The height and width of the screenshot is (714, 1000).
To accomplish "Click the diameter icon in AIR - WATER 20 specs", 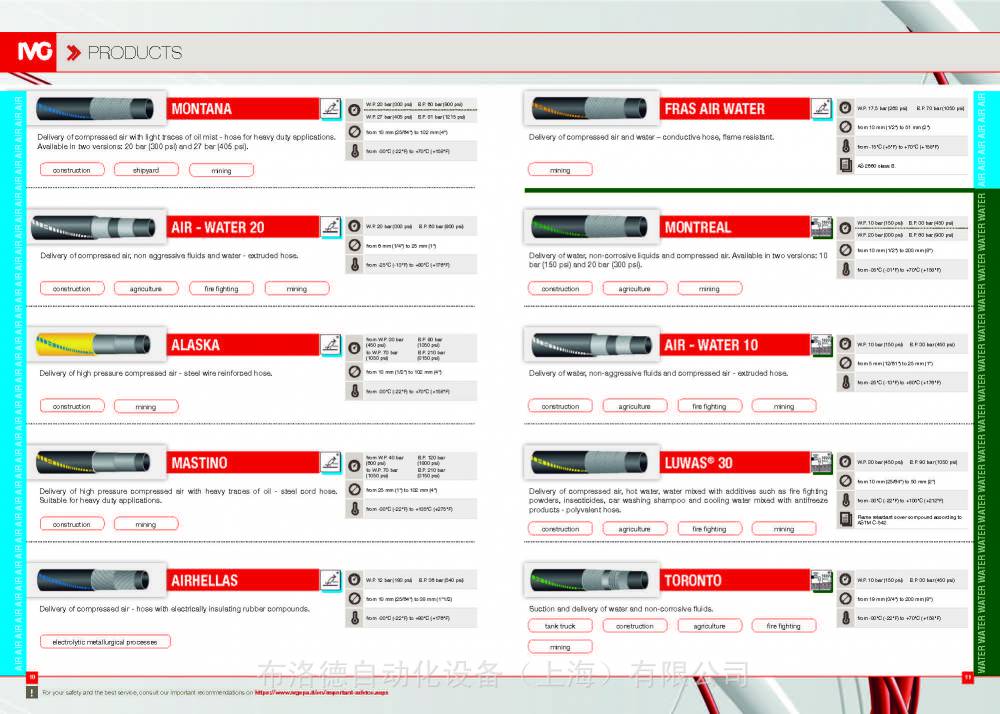I will [x=354, y=246].
